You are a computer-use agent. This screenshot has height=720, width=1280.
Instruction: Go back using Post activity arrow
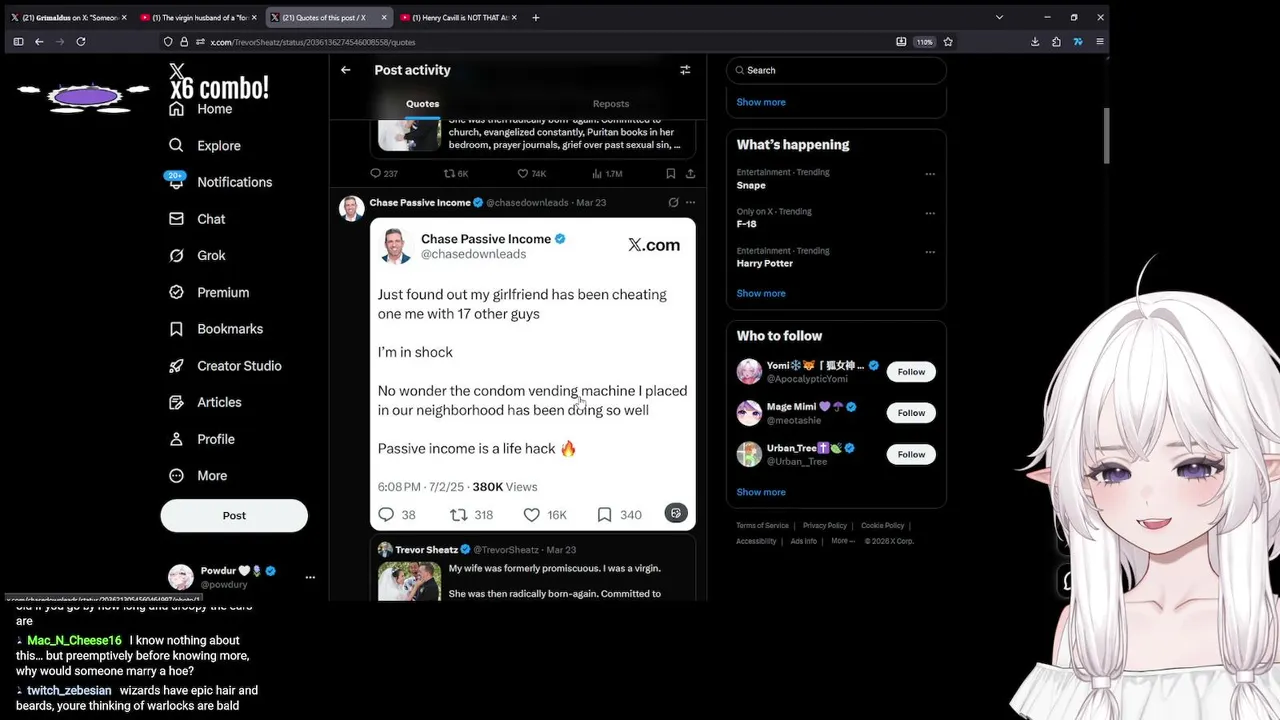point(345,70)
